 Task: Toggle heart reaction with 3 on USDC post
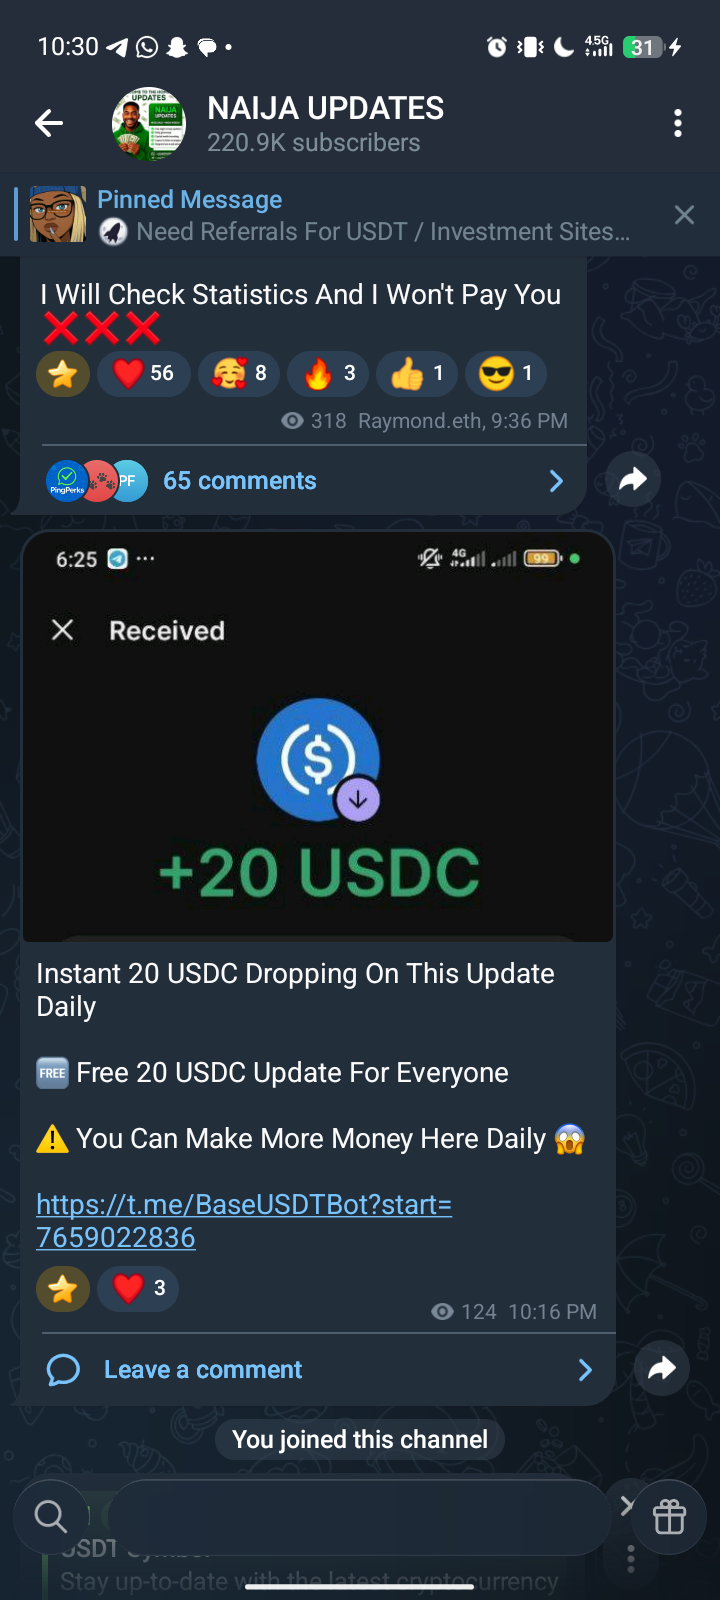(138, 1288)
